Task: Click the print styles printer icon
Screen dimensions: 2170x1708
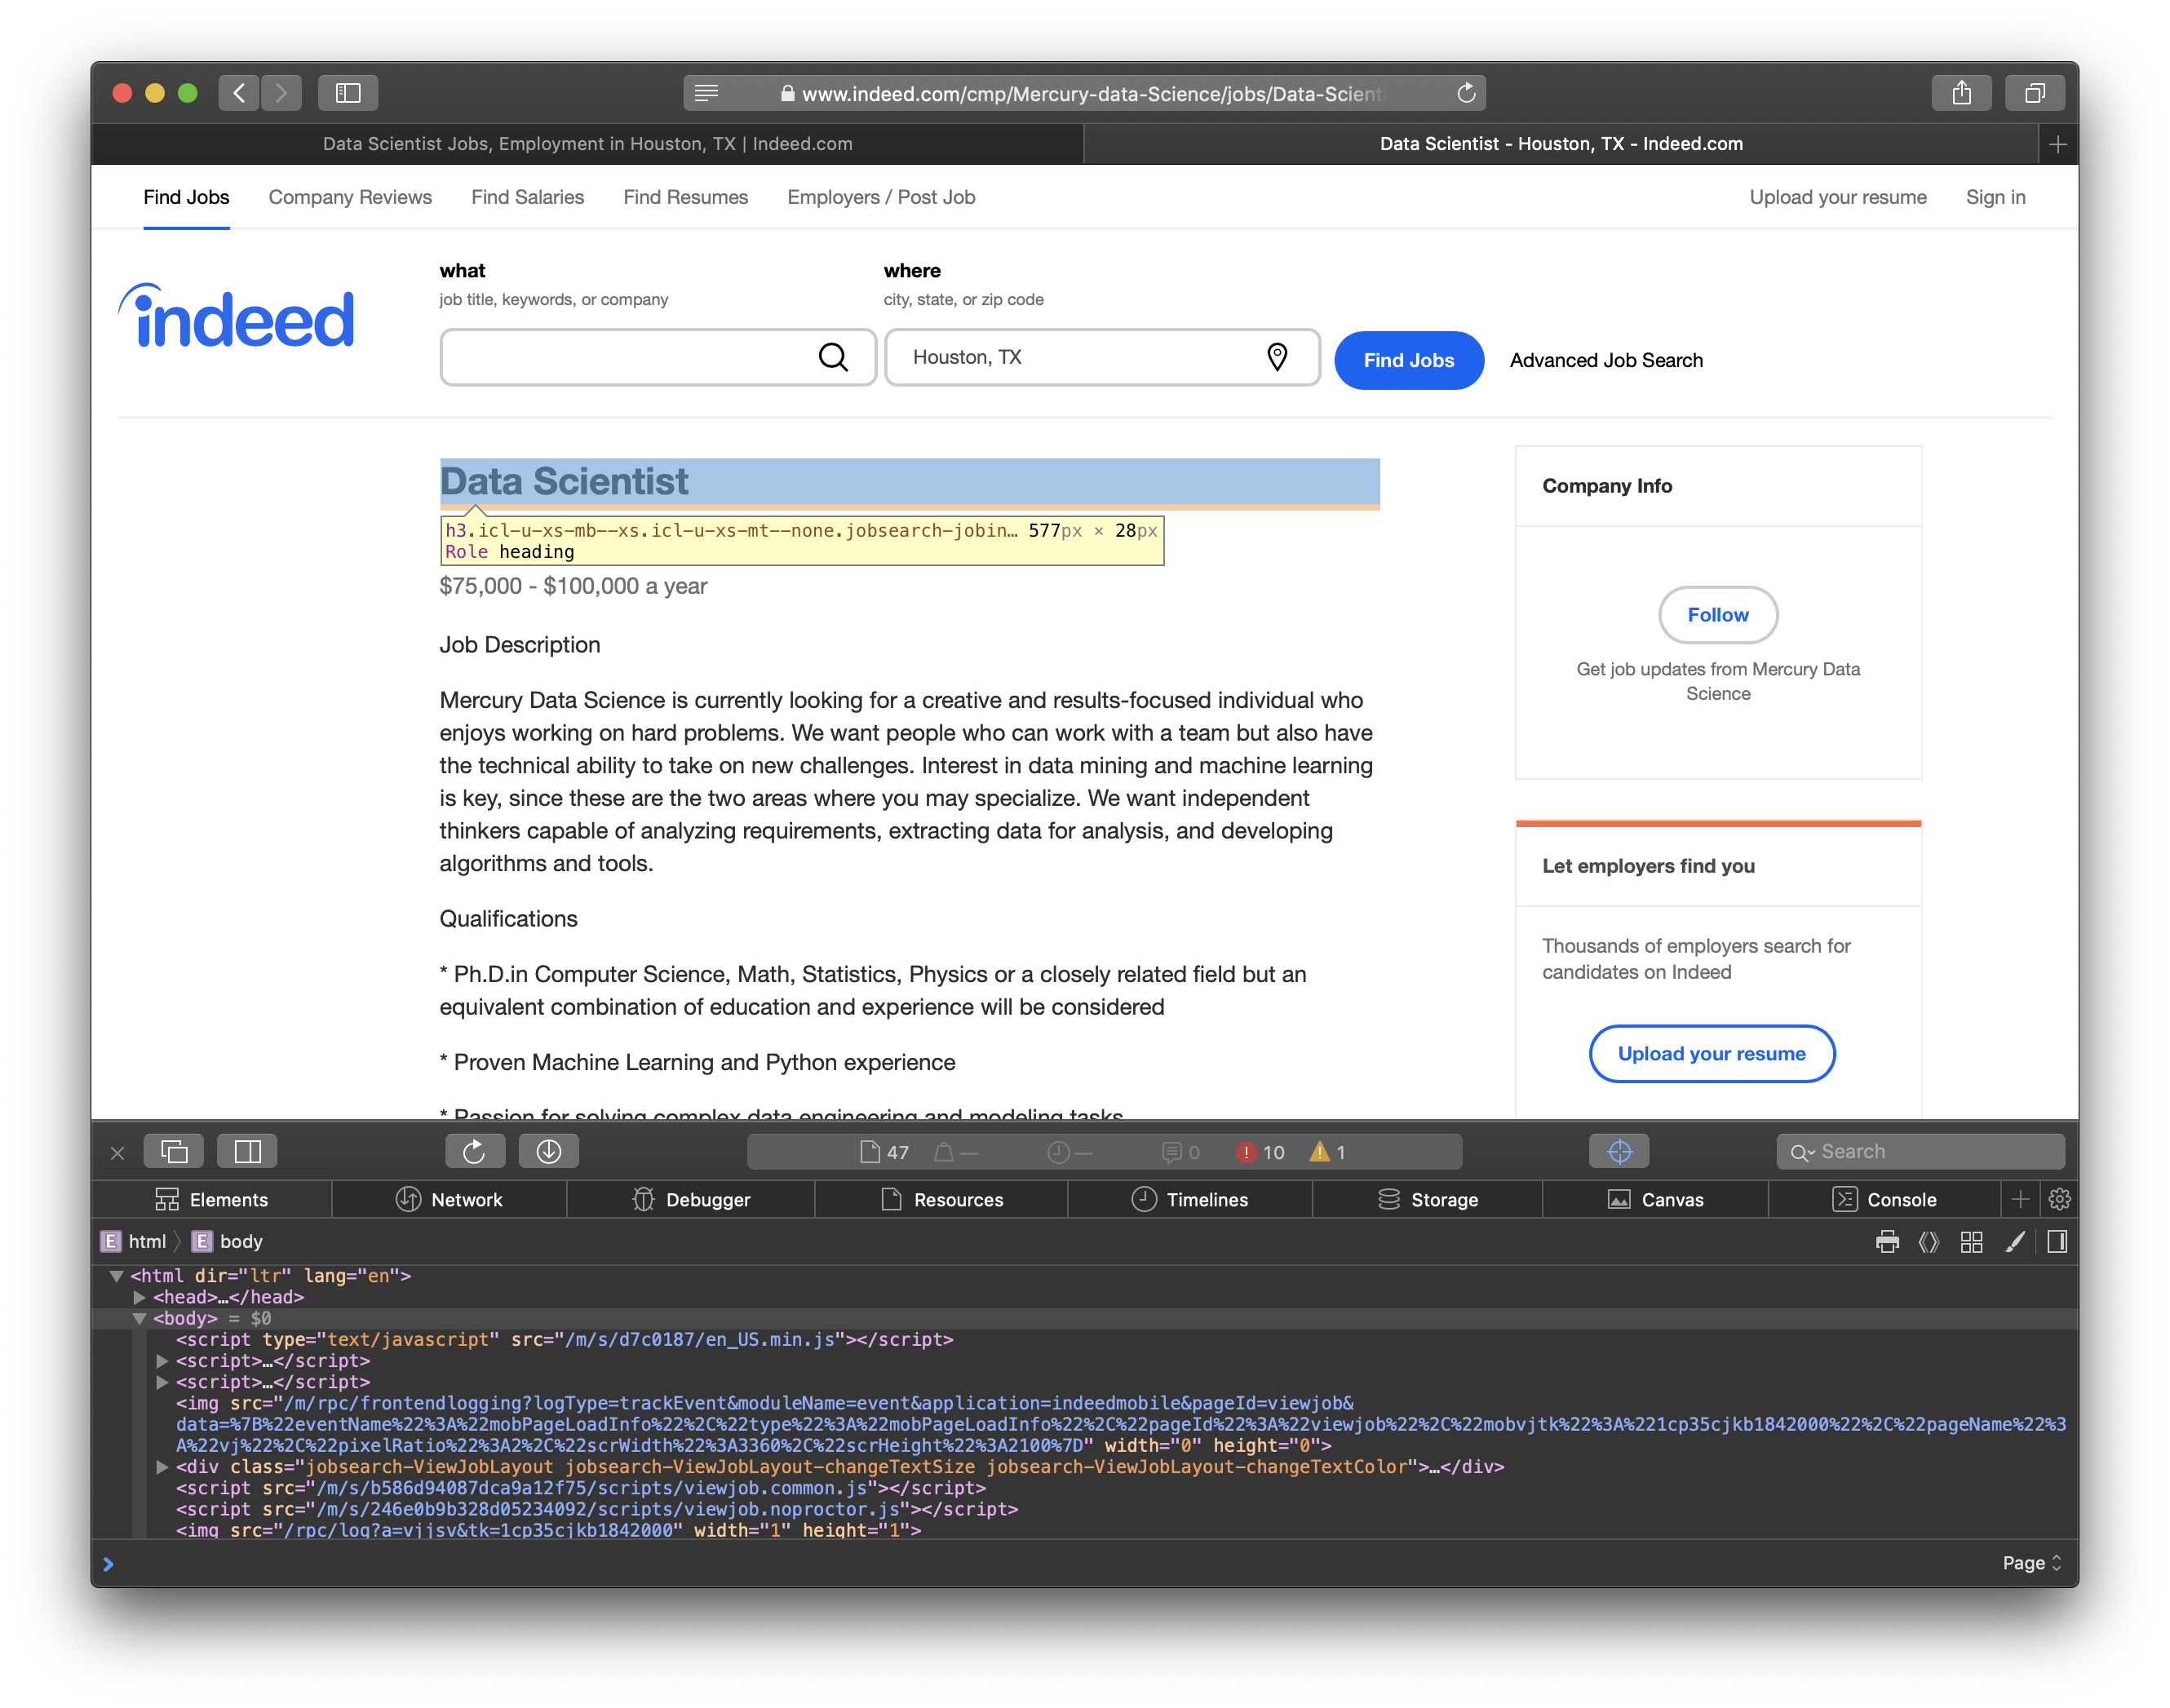Action: point(1886,1242)
